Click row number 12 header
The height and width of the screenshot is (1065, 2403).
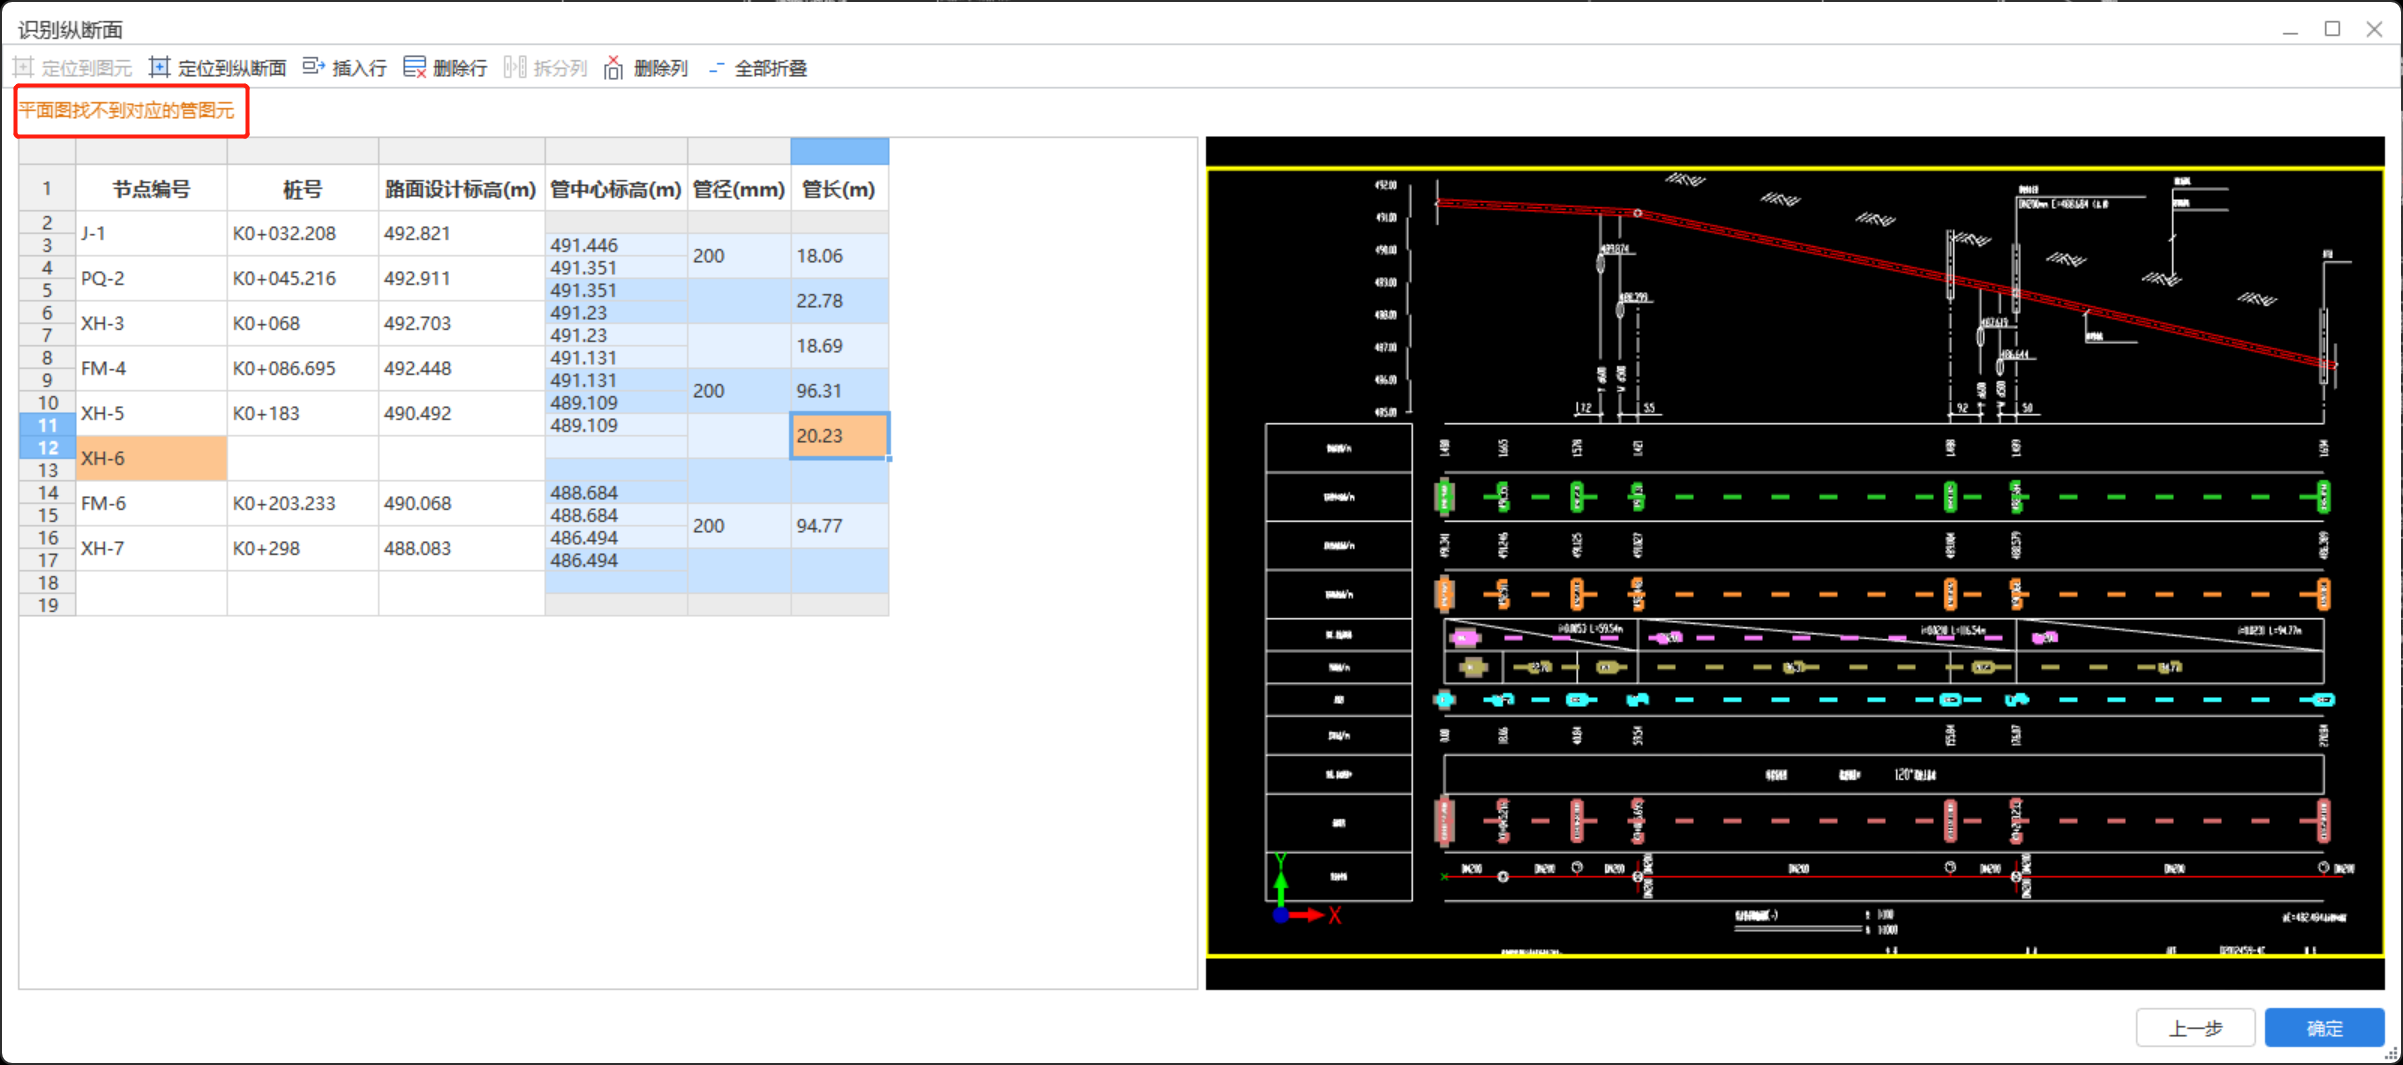click(x=47, y=447)
